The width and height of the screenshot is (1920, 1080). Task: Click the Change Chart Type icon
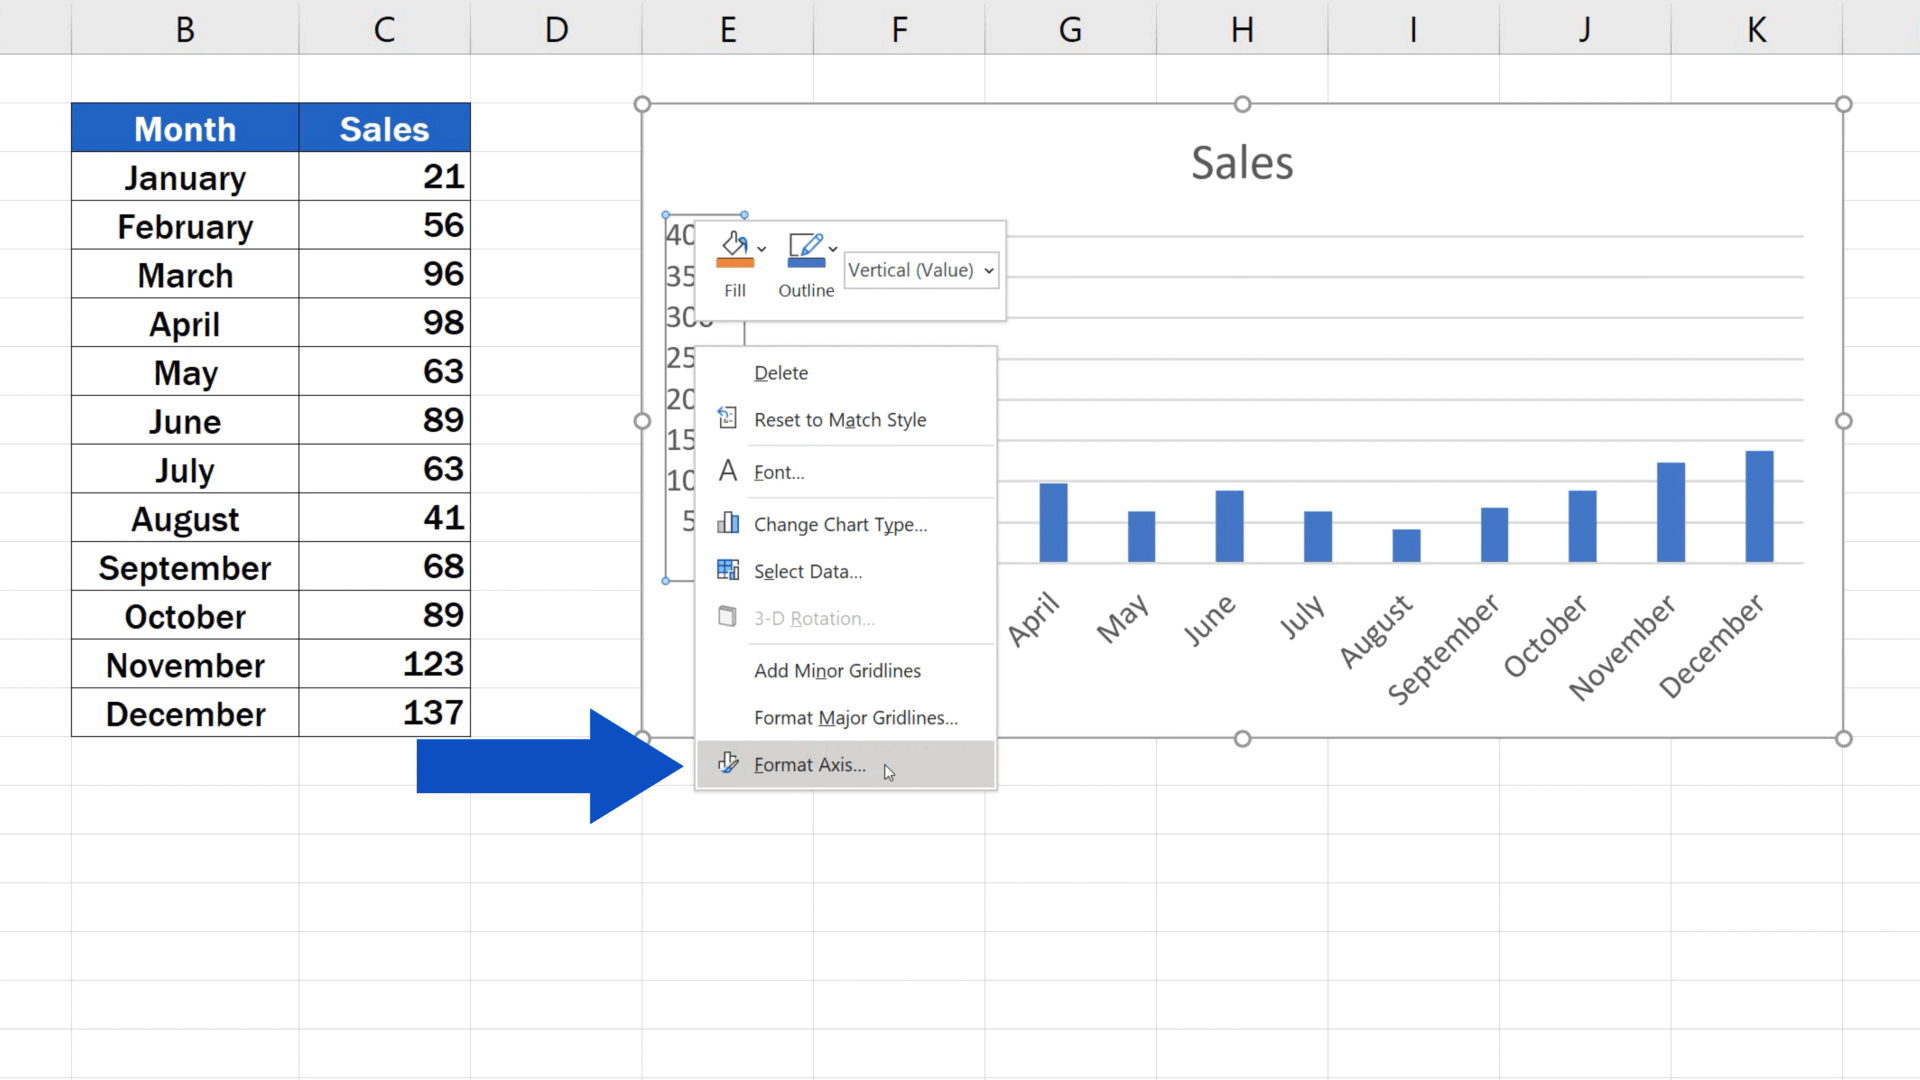728,523
